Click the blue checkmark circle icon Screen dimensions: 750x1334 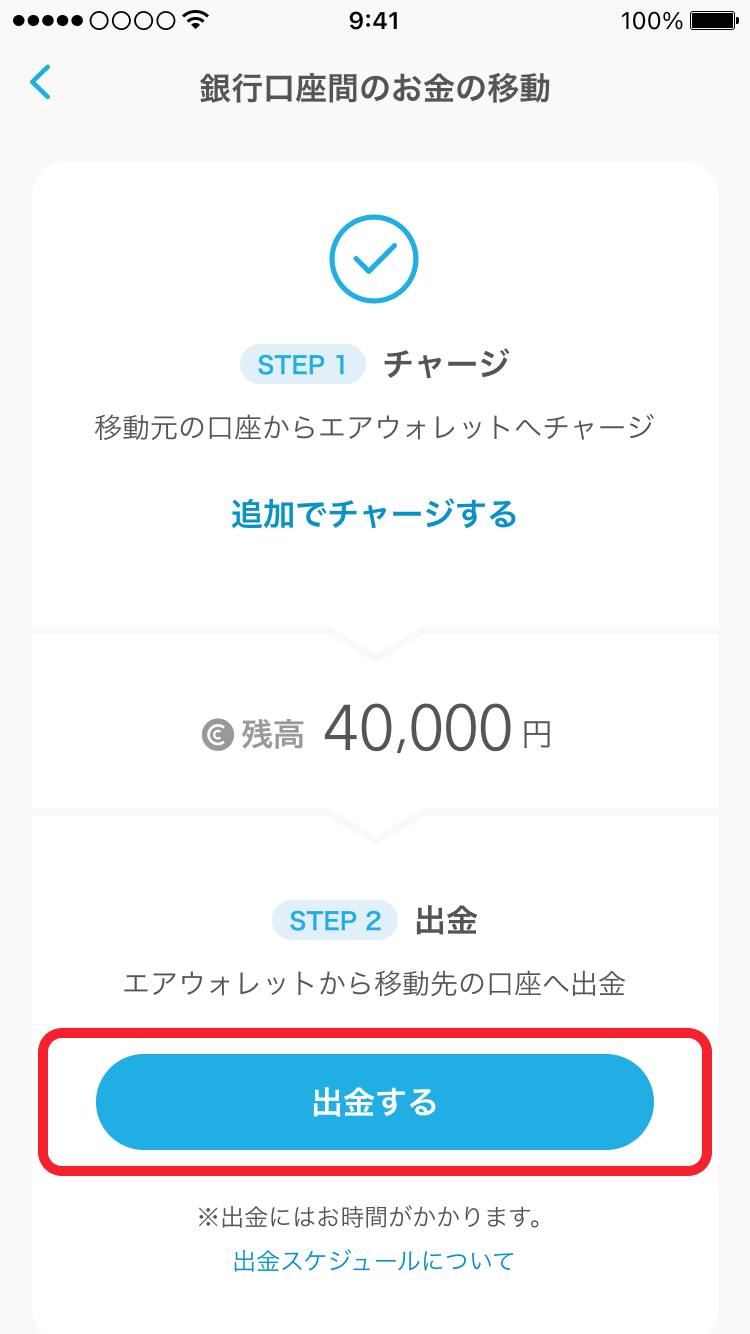pos(374,258)
